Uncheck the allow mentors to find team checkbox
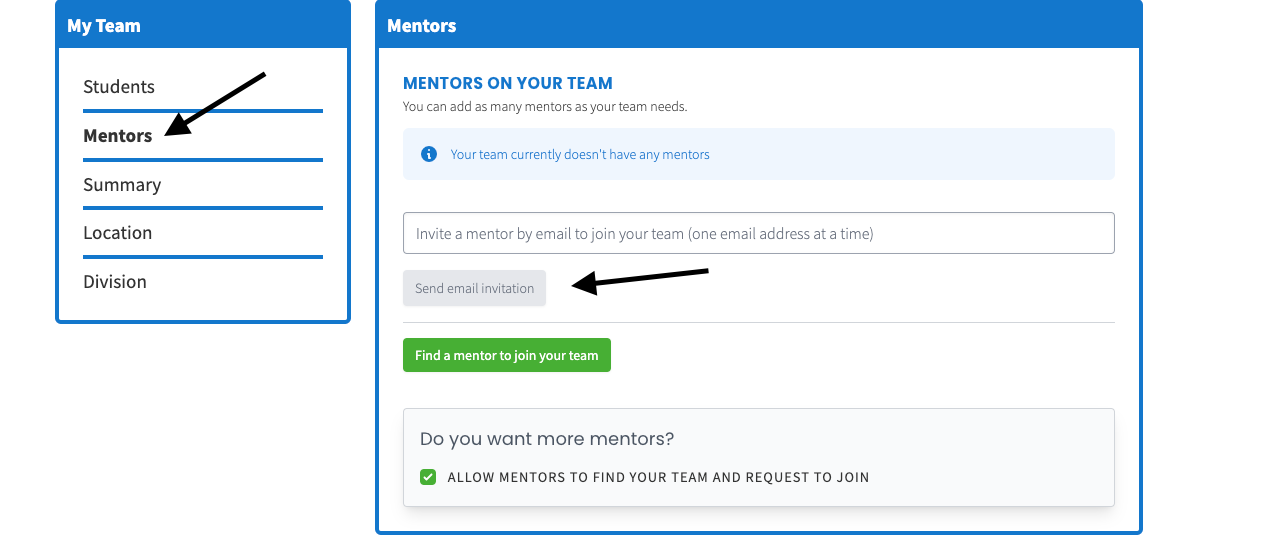The width and height of the screenshot is (1282, 548). (x=428, y=477)
